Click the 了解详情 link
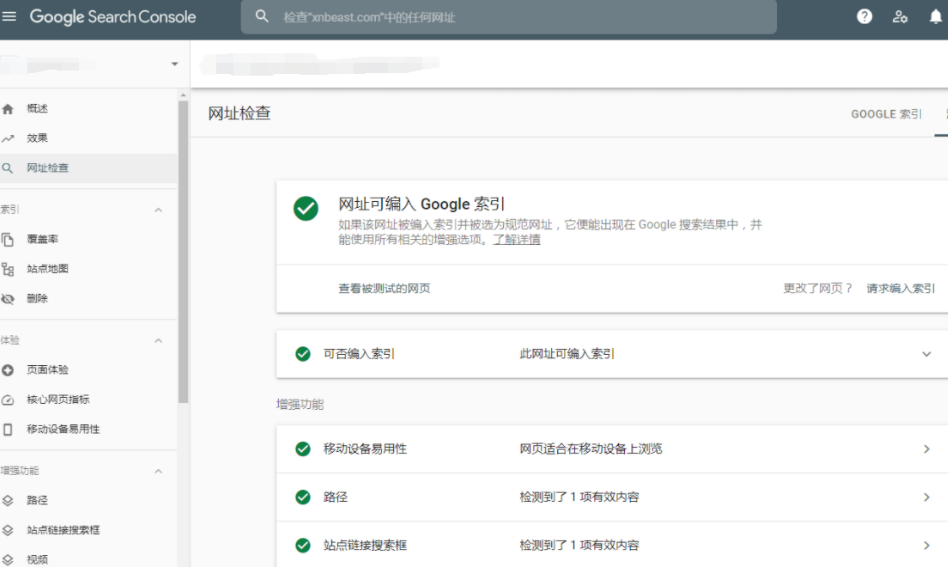 pyautogui.click(x=516, y=240)
